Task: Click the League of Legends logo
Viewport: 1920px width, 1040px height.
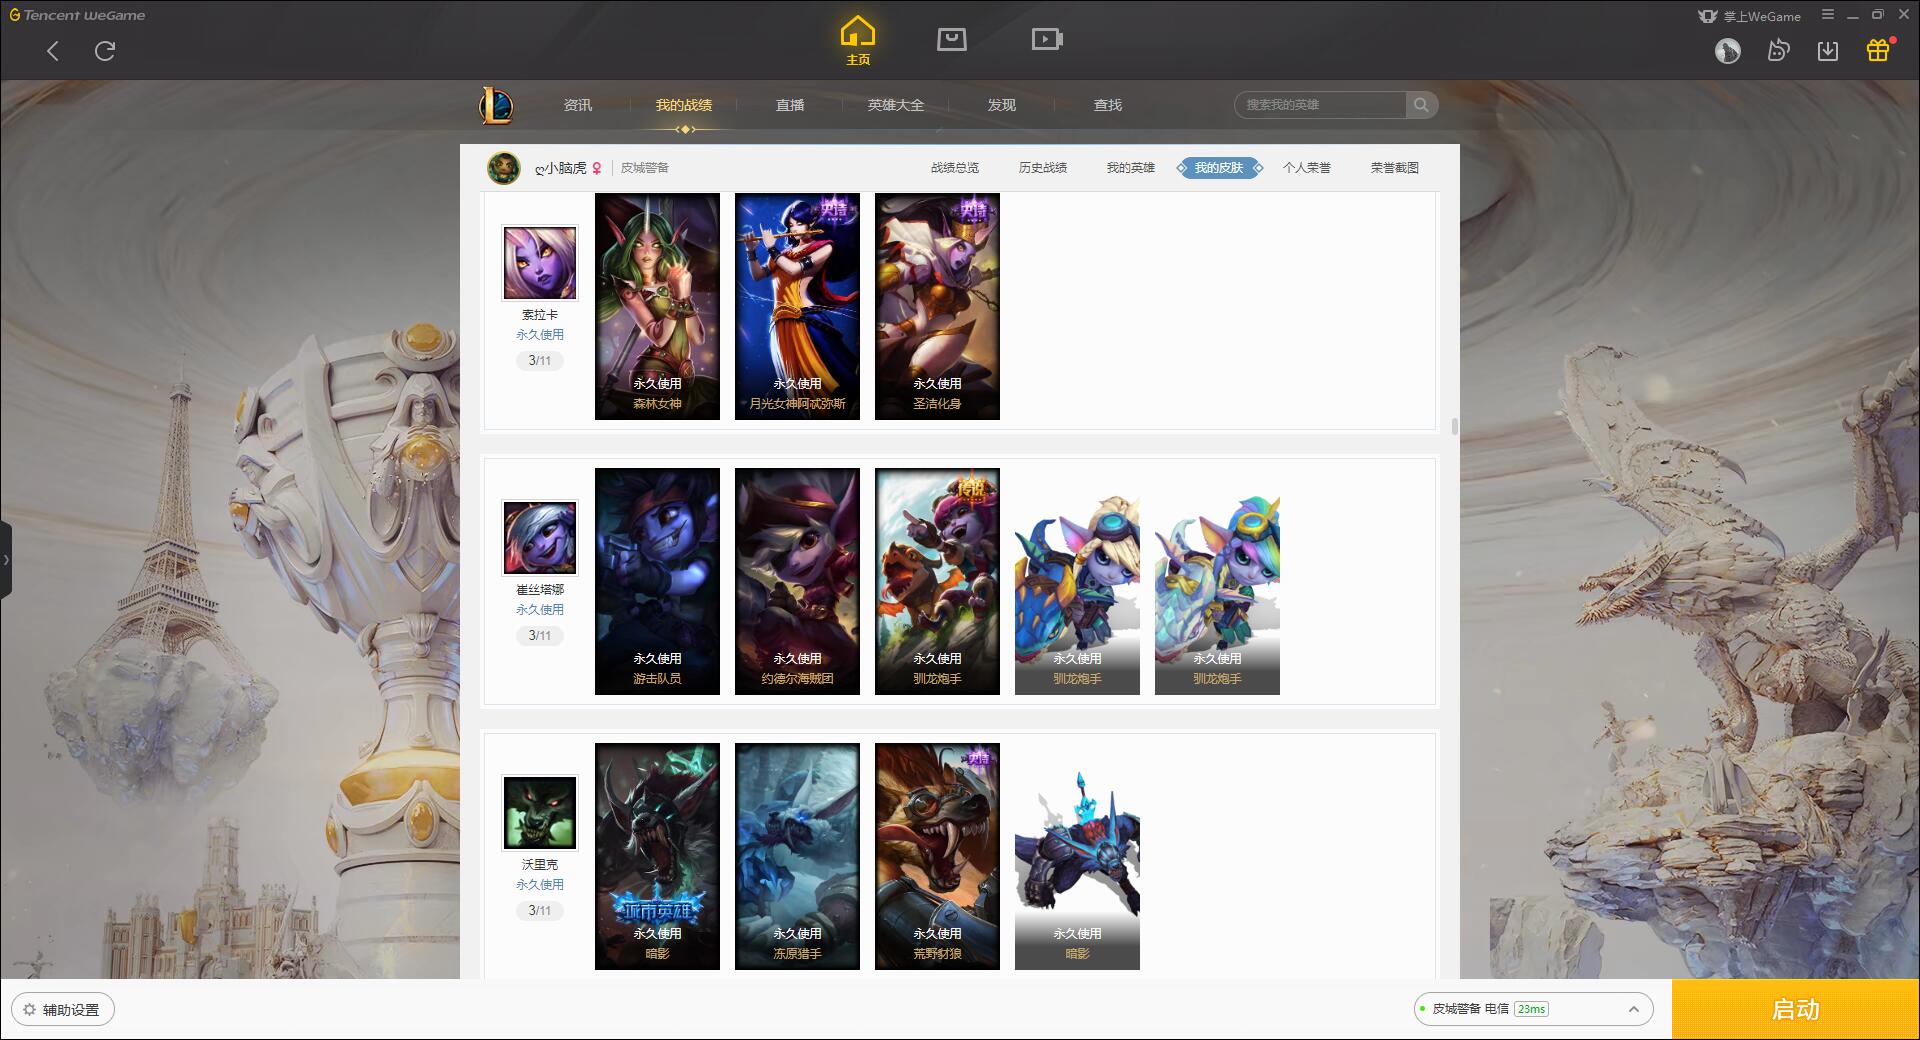Action: 496,105
